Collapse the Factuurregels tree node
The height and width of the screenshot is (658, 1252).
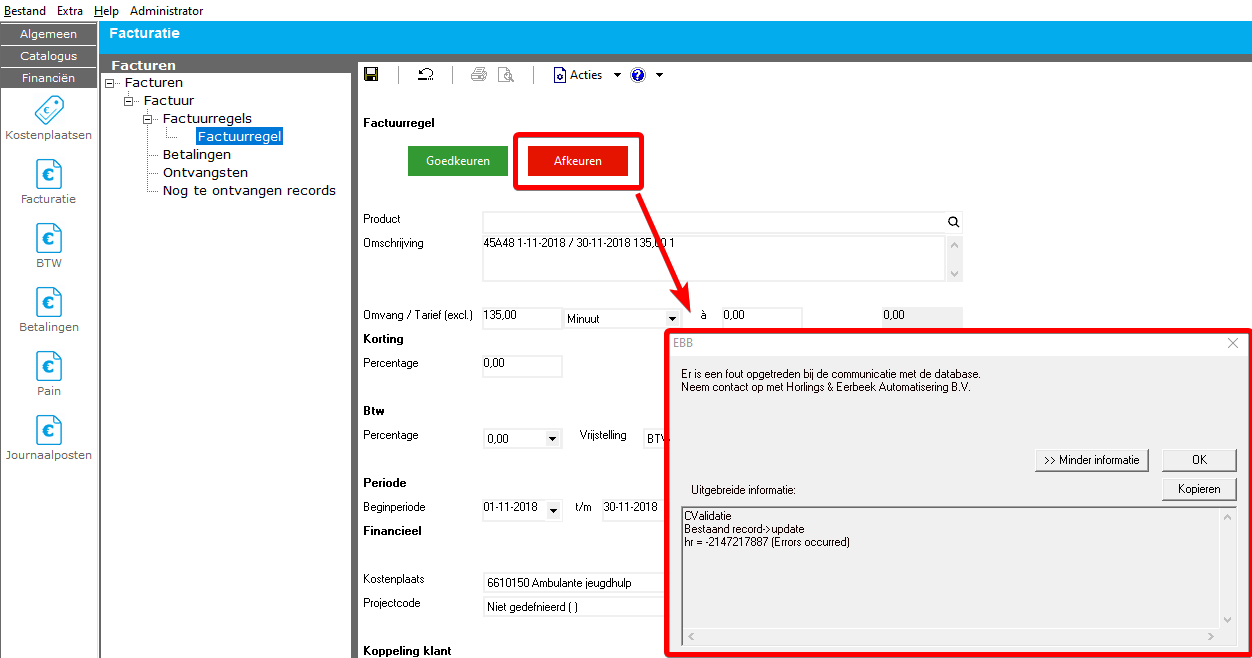[x=149, y=119]
